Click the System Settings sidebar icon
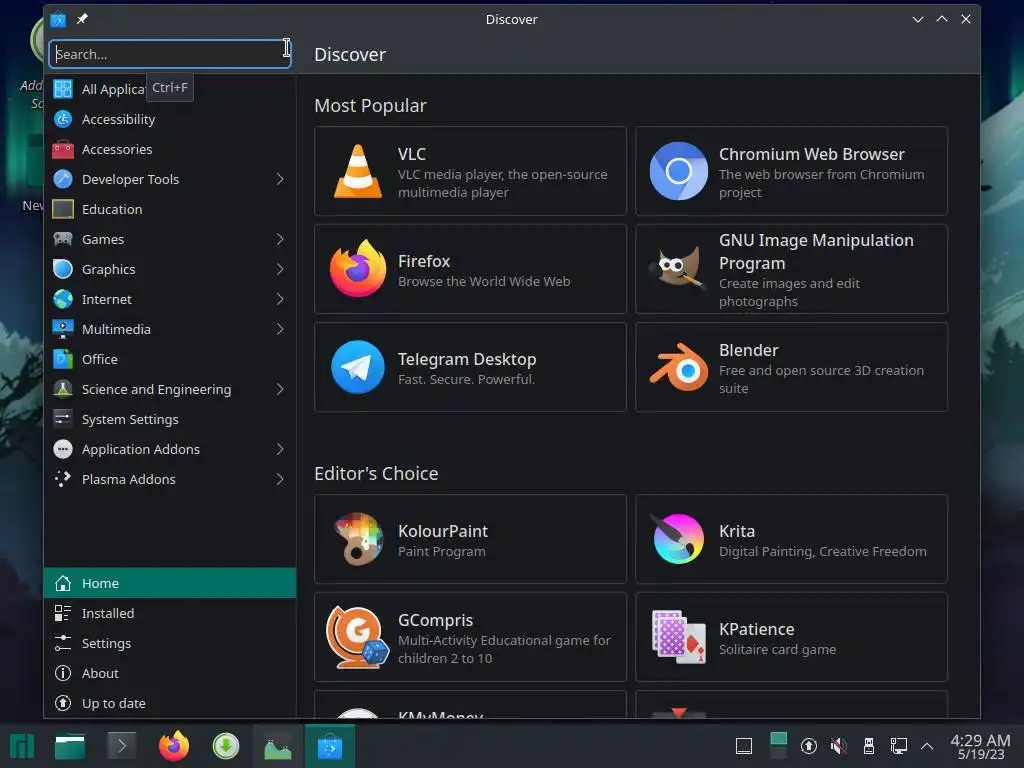 click(x=63, y=419)
